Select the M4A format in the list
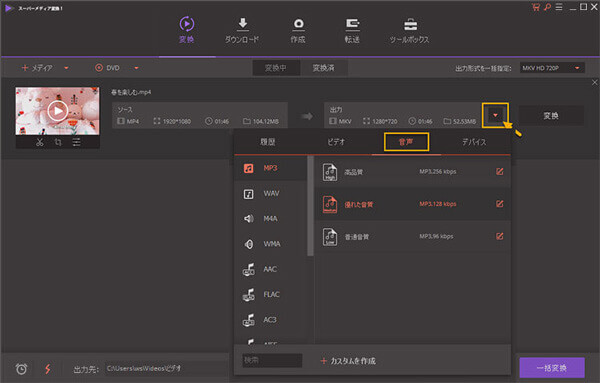Viewport: 600px width, 383px height. 271,218
